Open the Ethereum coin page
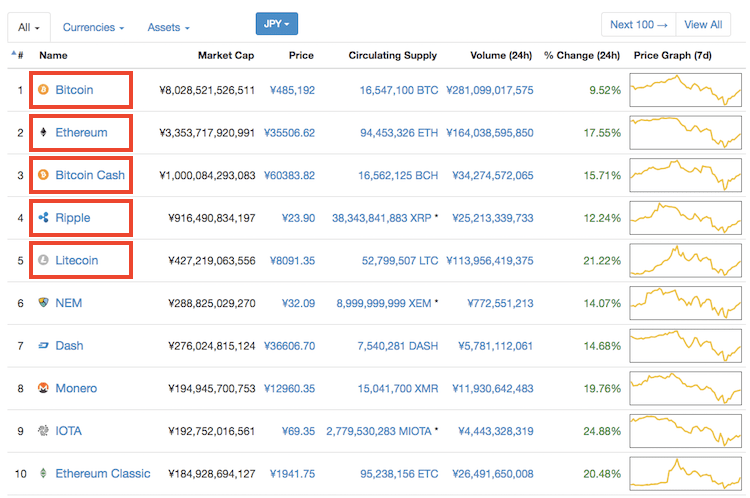The height and width of the screenshot is (498, 750). tap(81, 132)
